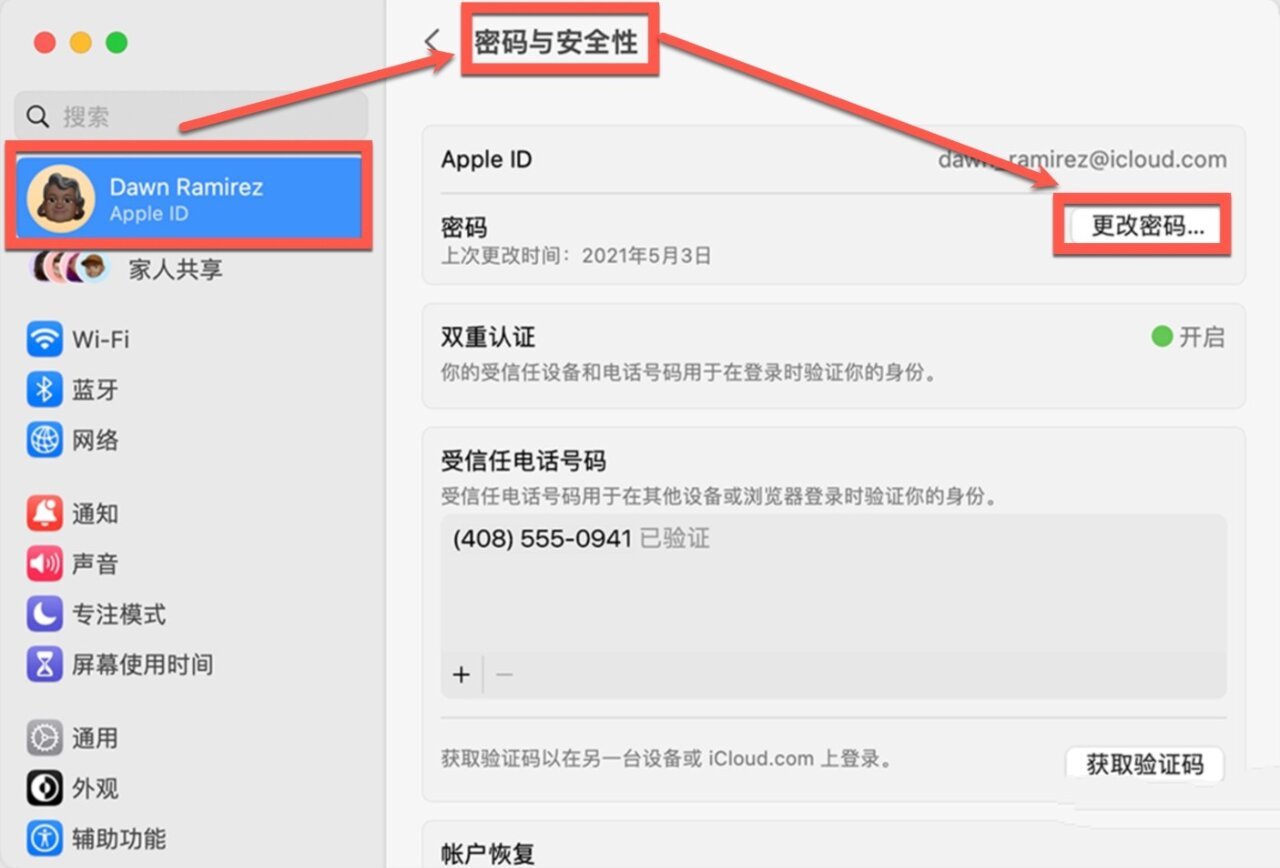Screen dimensions: 1280x868
Task: Open the Appearance (外观) icon
Action: coord(44,788)
